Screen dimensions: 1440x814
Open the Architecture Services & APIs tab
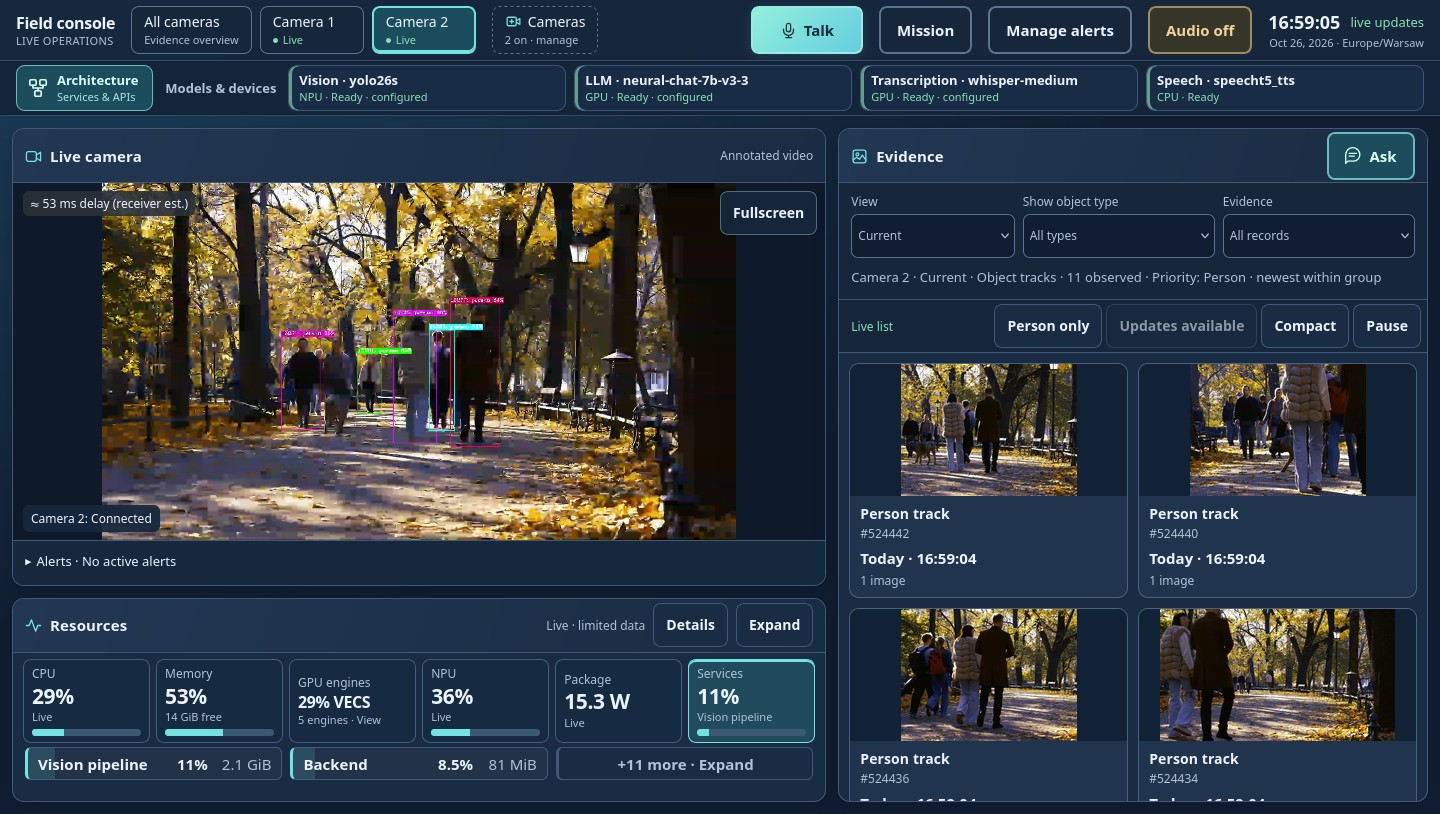(x=85, y=88)
